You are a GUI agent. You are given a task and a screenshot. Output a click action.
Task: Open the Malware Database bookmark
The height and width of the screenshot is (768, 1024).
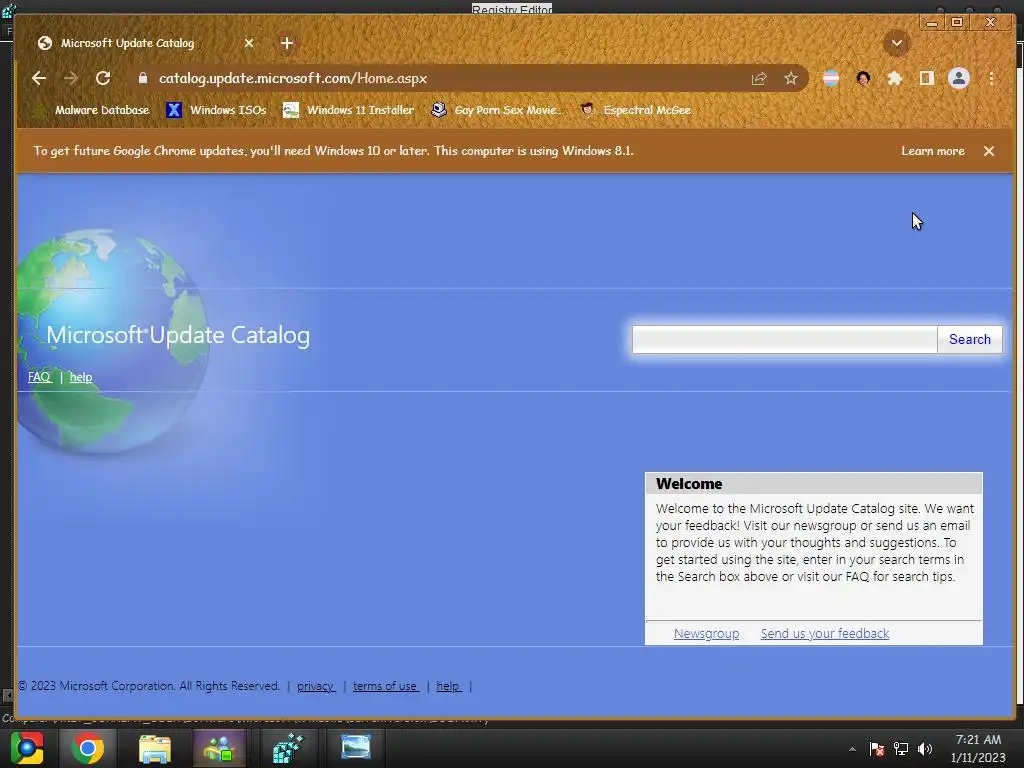91,110
